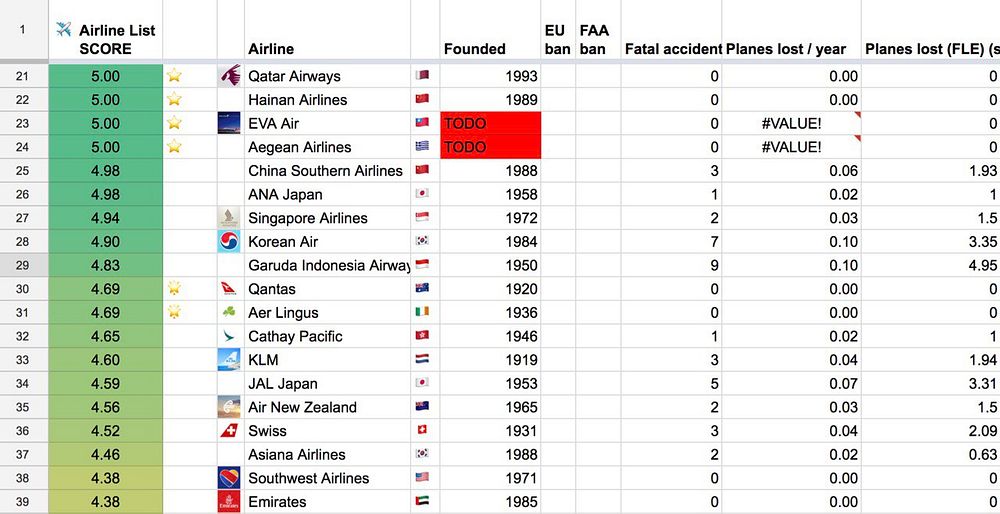
Task: Select the KLM logo thumbnail
Action: [x=230, y=360]
